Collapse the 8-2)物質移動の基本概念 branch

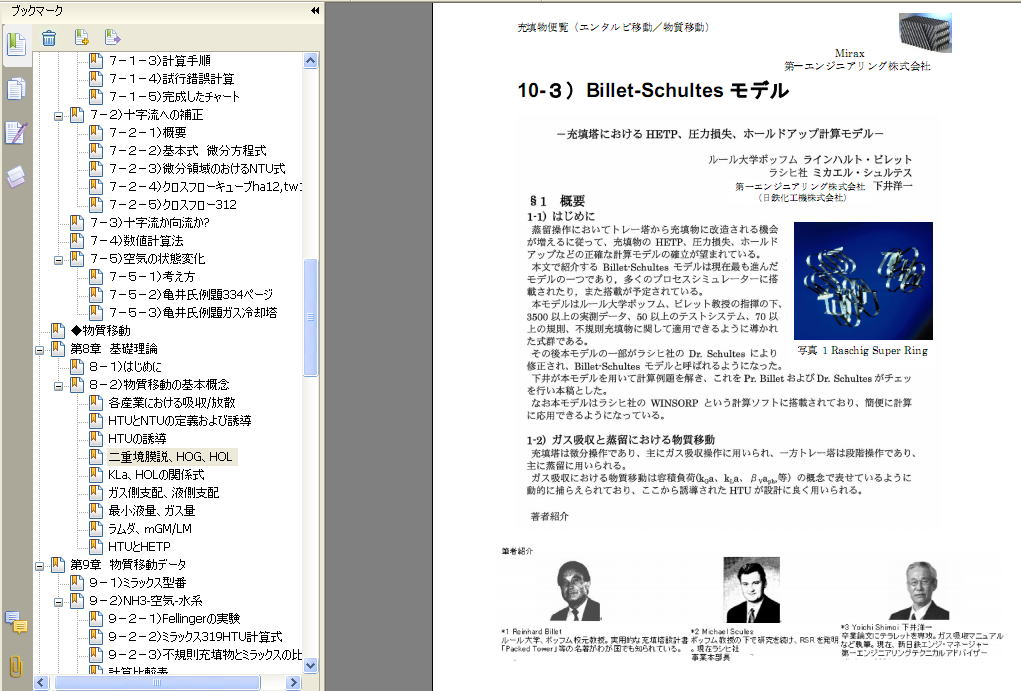click(x=59, y=386)
